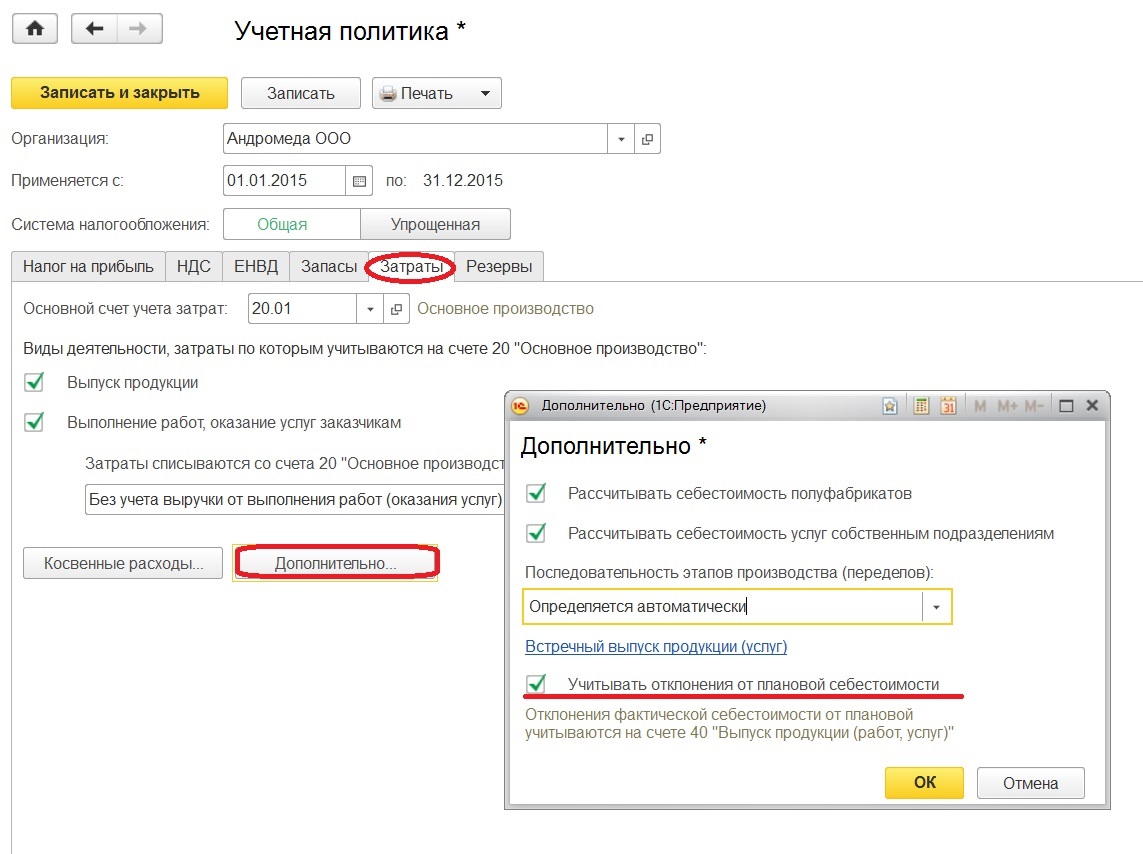Close the Дополнительно dialog window
The image size is (1143, 854).
click(x=1092, y=406)
